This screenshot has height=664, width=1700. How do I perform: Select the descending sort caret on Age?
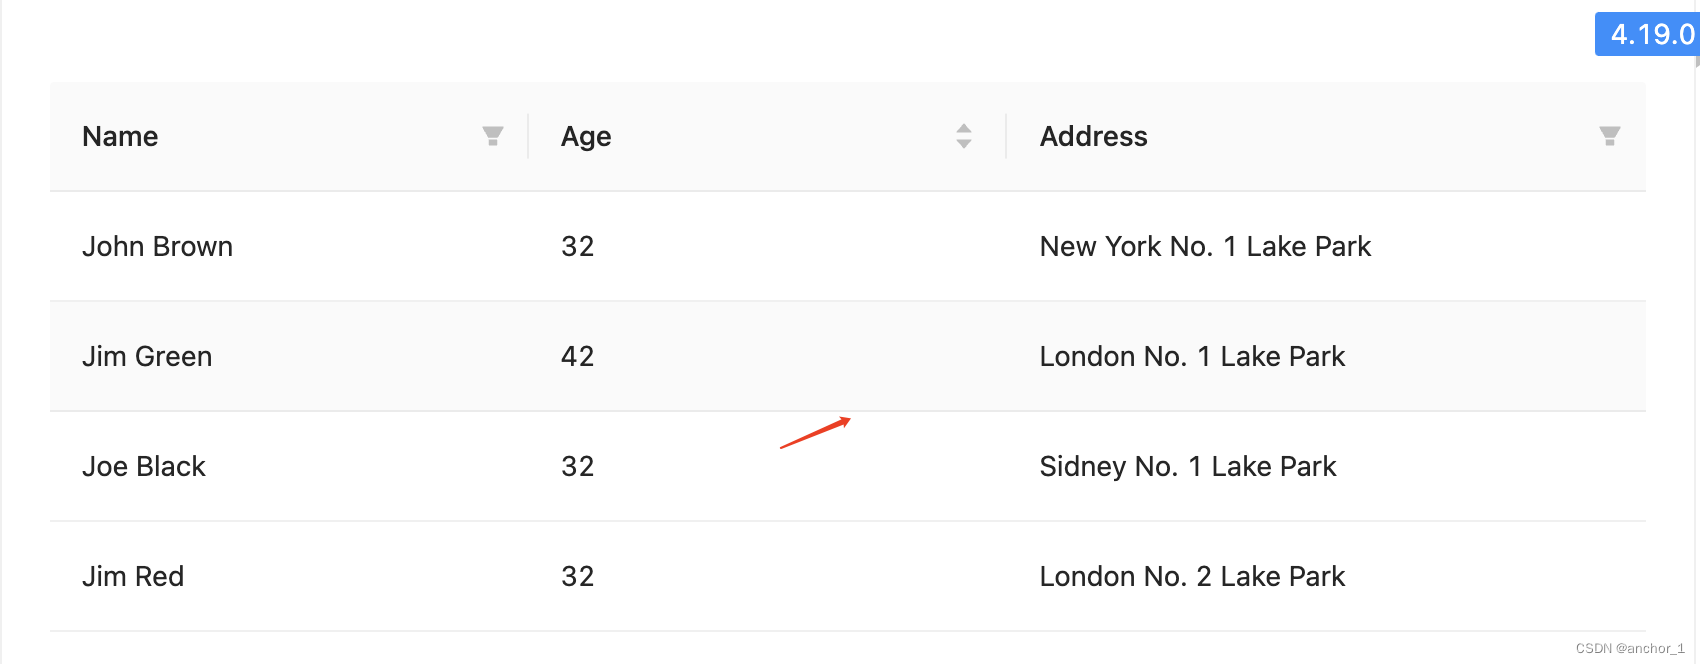pos(963,142)
